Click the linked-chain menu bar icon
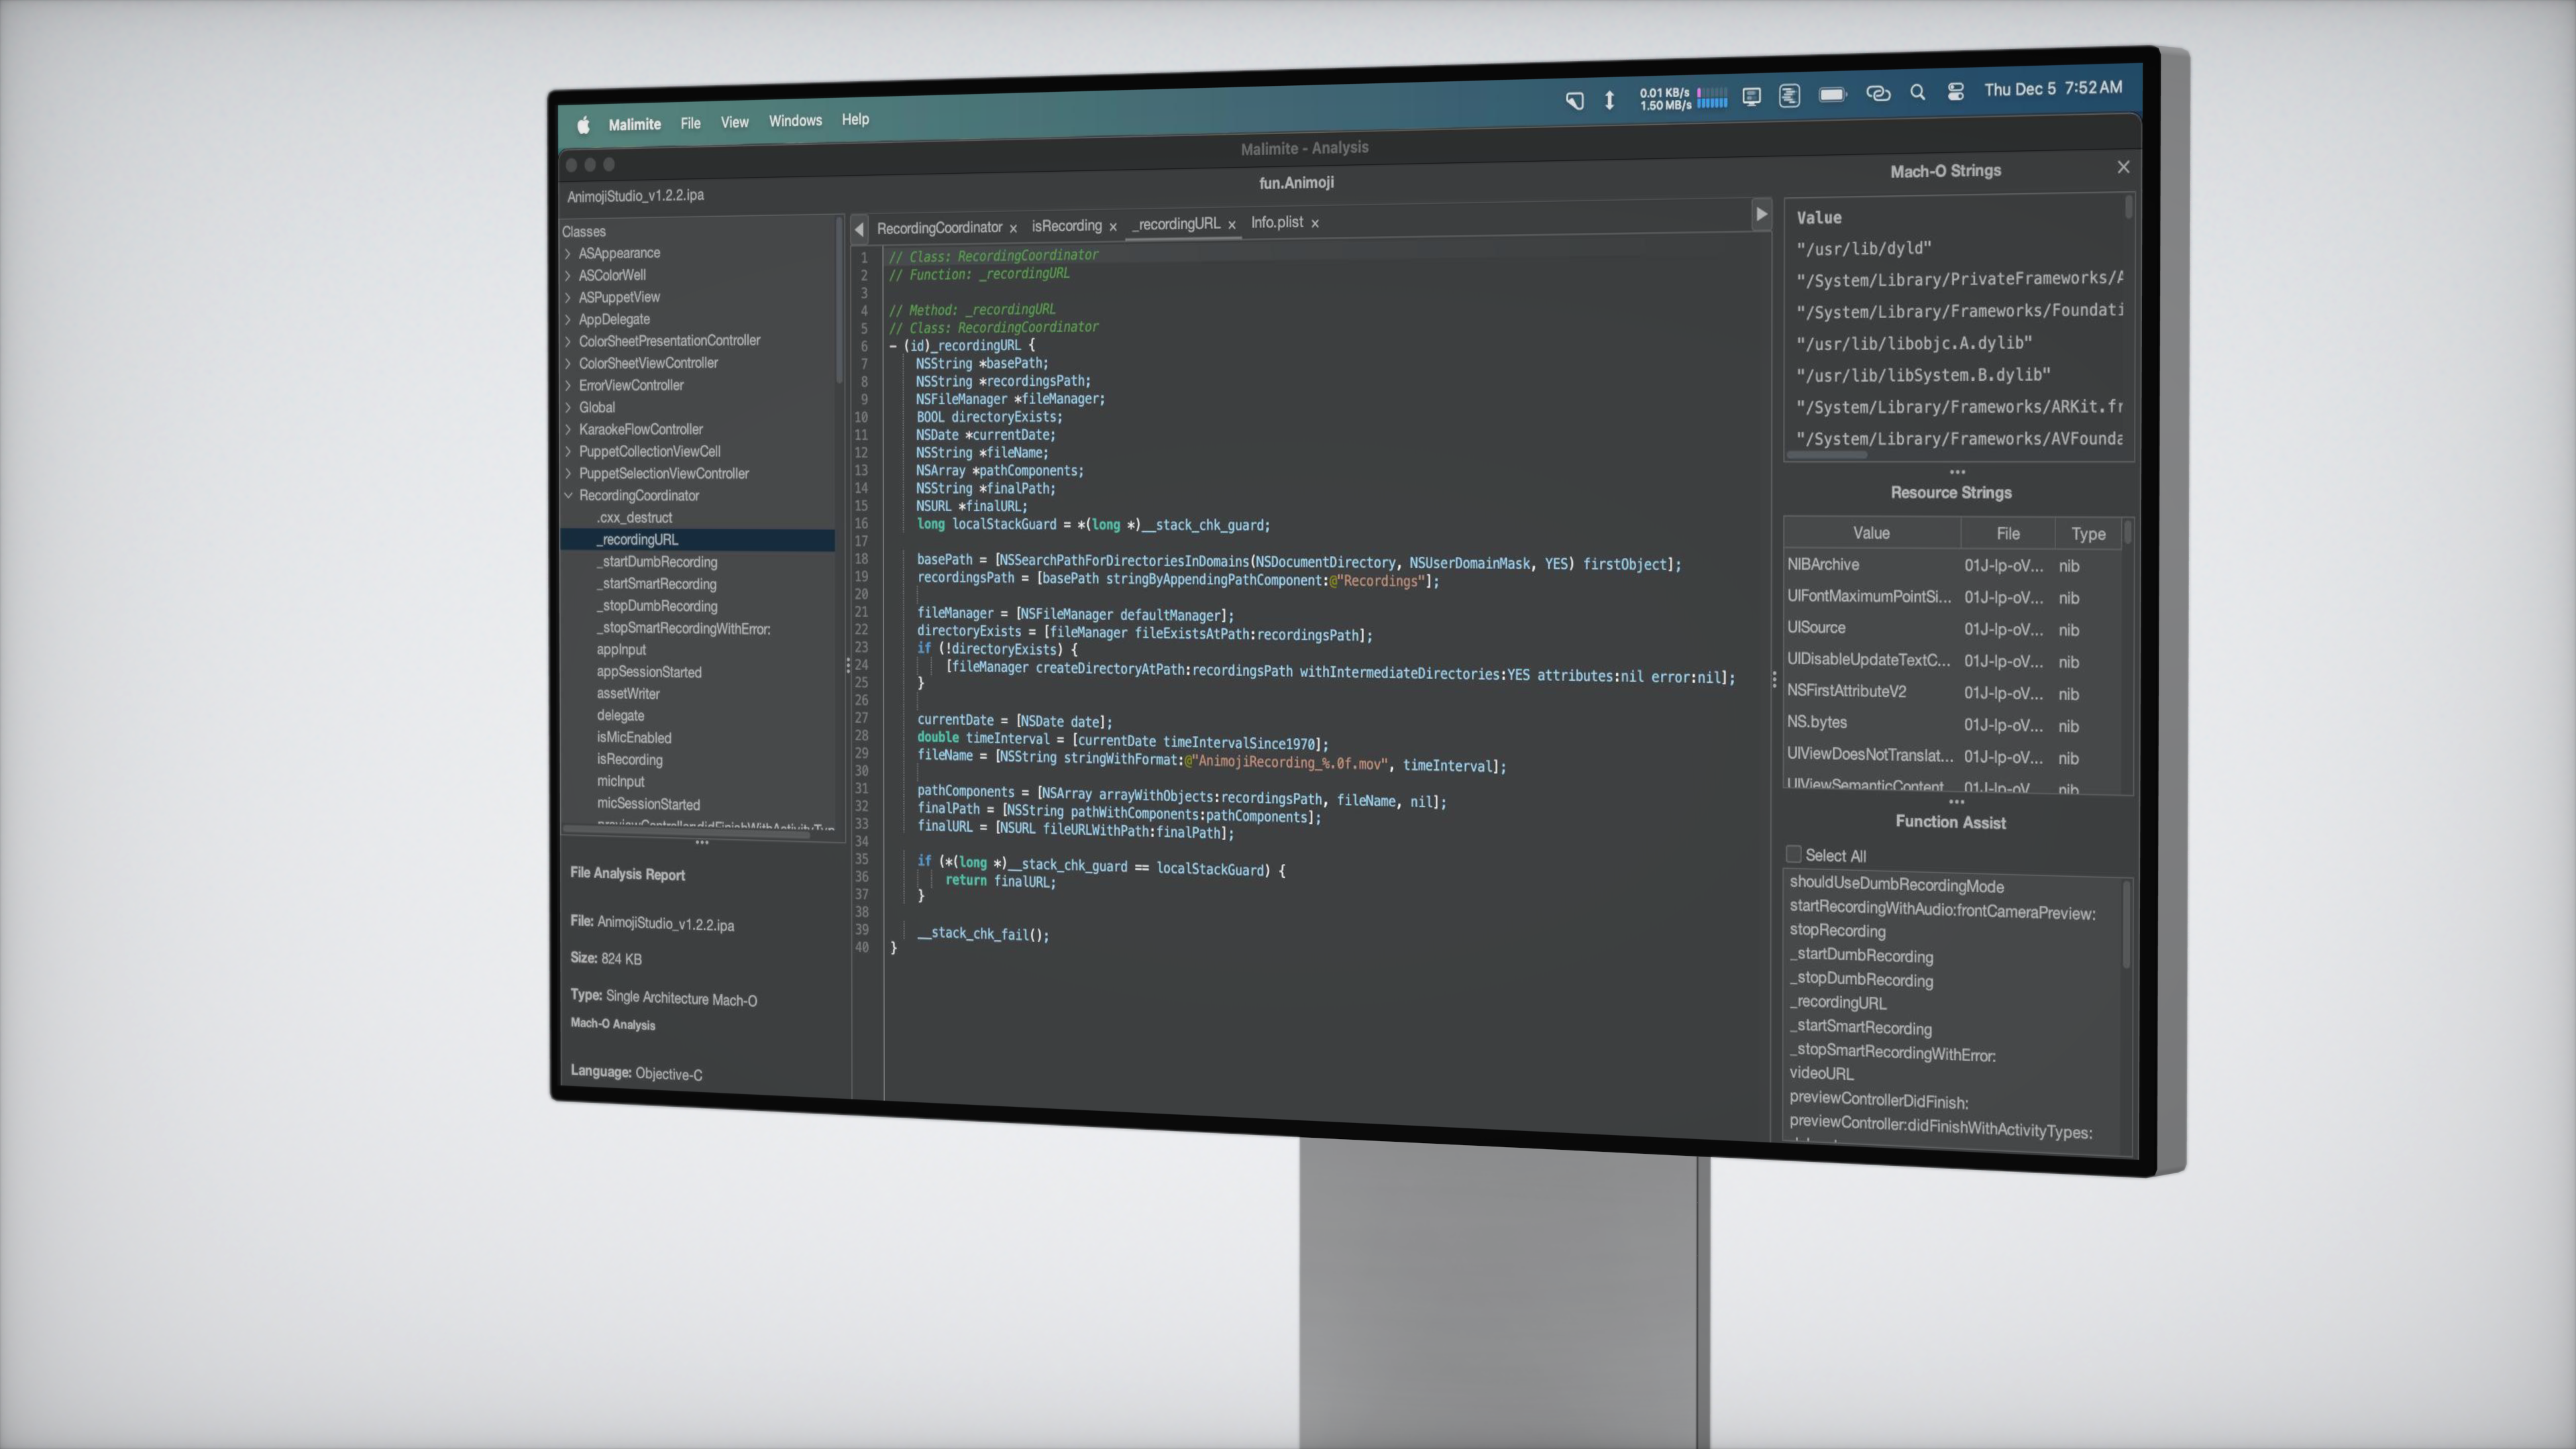The width and height of the screenshot is (2576, 1449). coord(1877,93)
